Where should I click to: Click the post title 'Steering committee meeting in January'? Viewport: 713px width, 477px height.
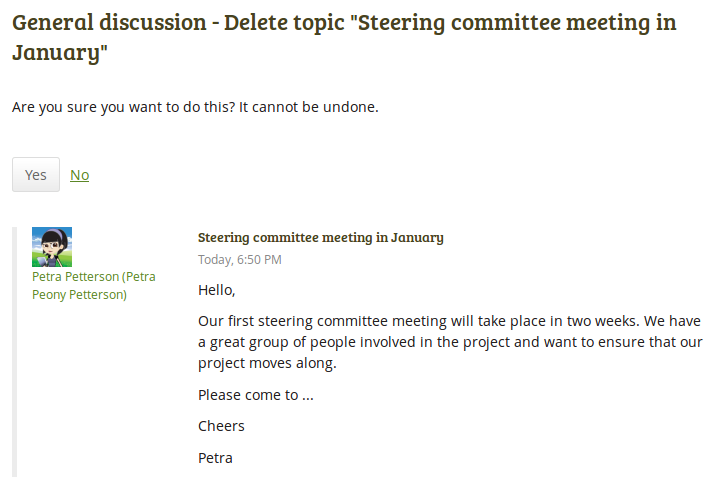tap(320, 238)
